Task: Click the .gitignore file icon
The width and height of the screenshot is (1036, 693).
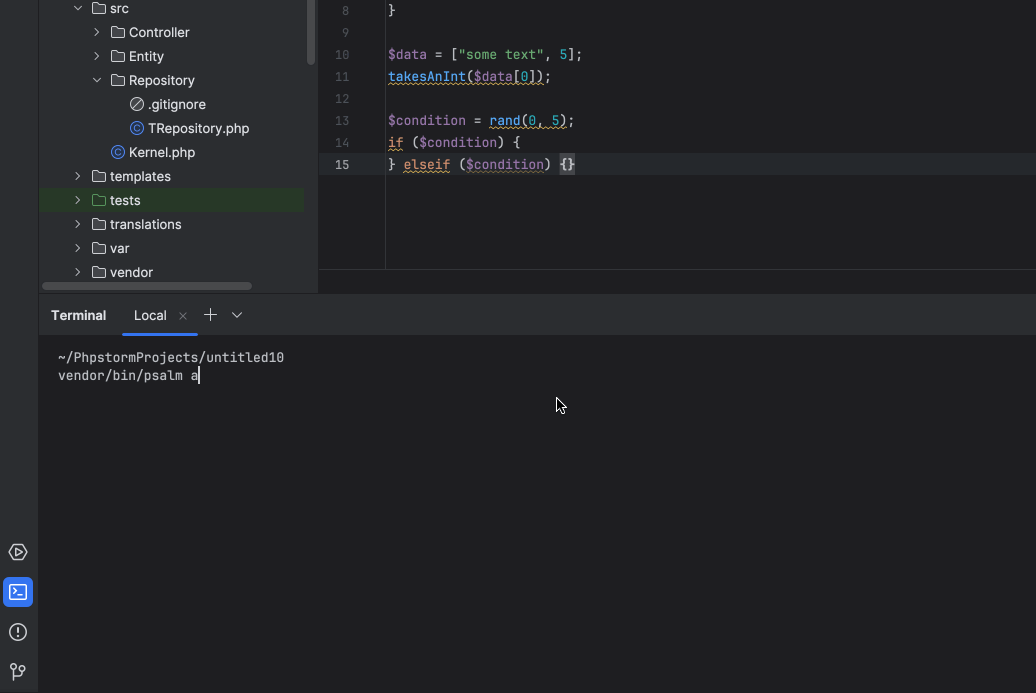Action: tap(137, 104)
